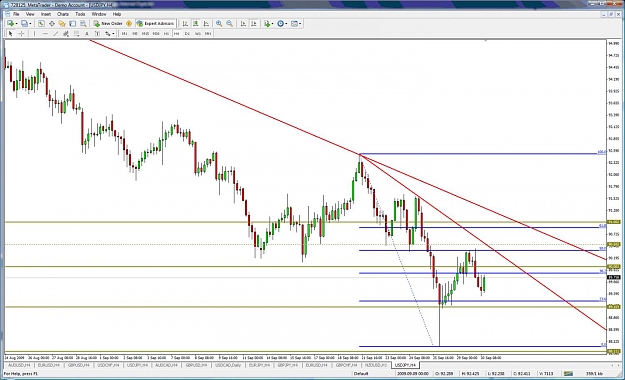Screen dimensions: 625x380
Task: Open the Tools menu
Action: click(x=80, y=14)
